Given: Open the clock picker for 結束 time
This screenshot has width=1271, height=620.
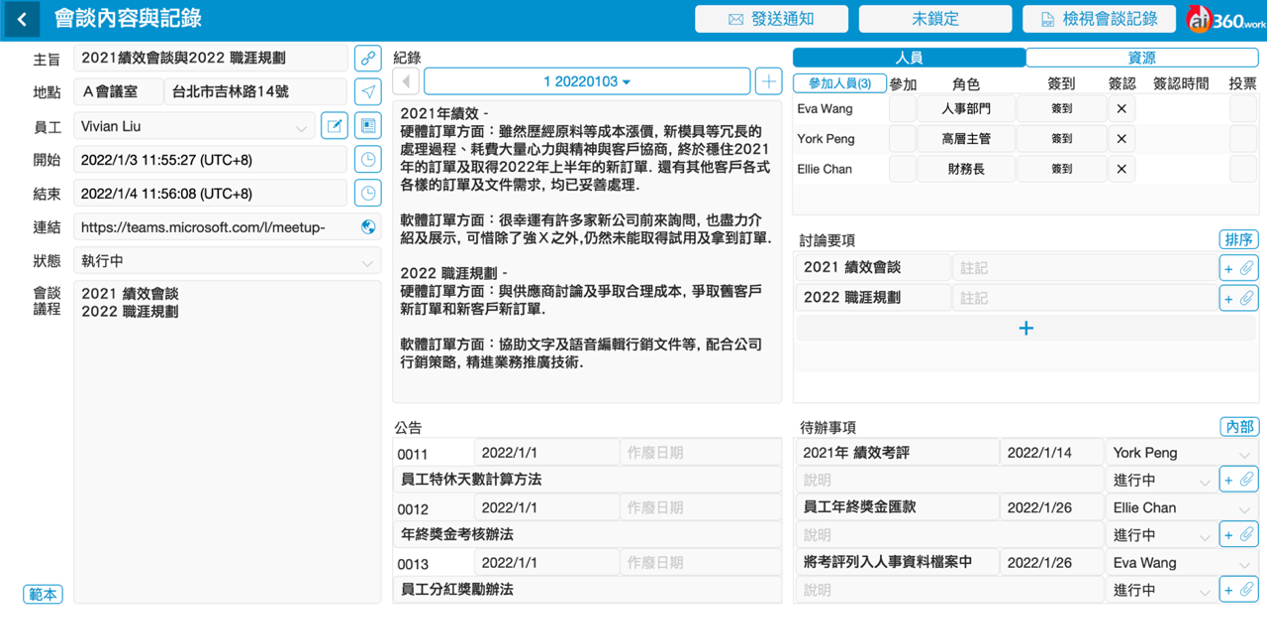Looking at the screenshot, I should 368,193.
